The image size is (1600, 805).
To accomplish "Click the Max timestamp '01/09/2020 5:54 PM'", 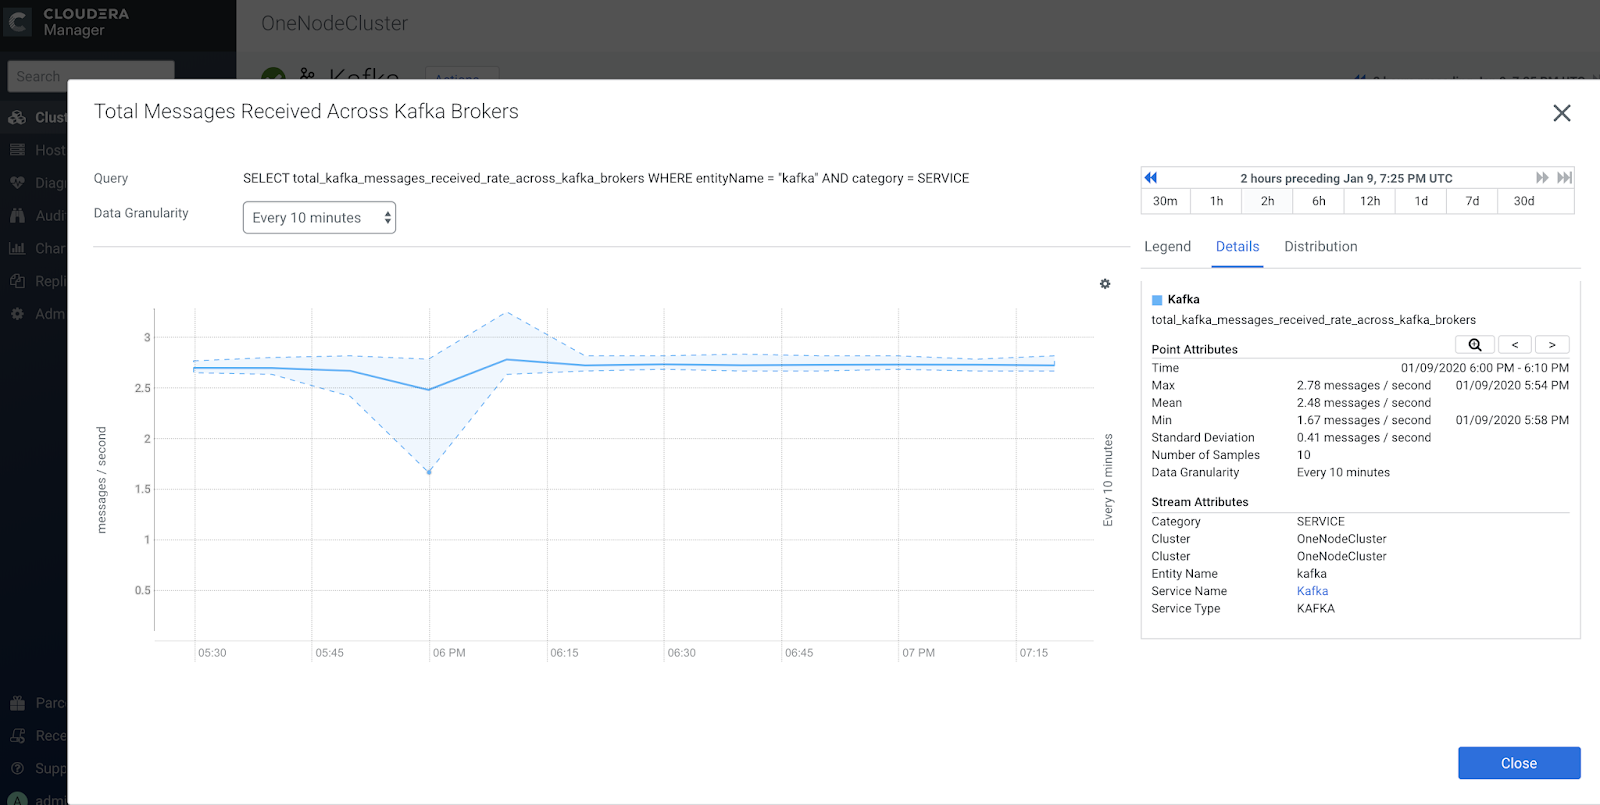I will (1512, 386).
